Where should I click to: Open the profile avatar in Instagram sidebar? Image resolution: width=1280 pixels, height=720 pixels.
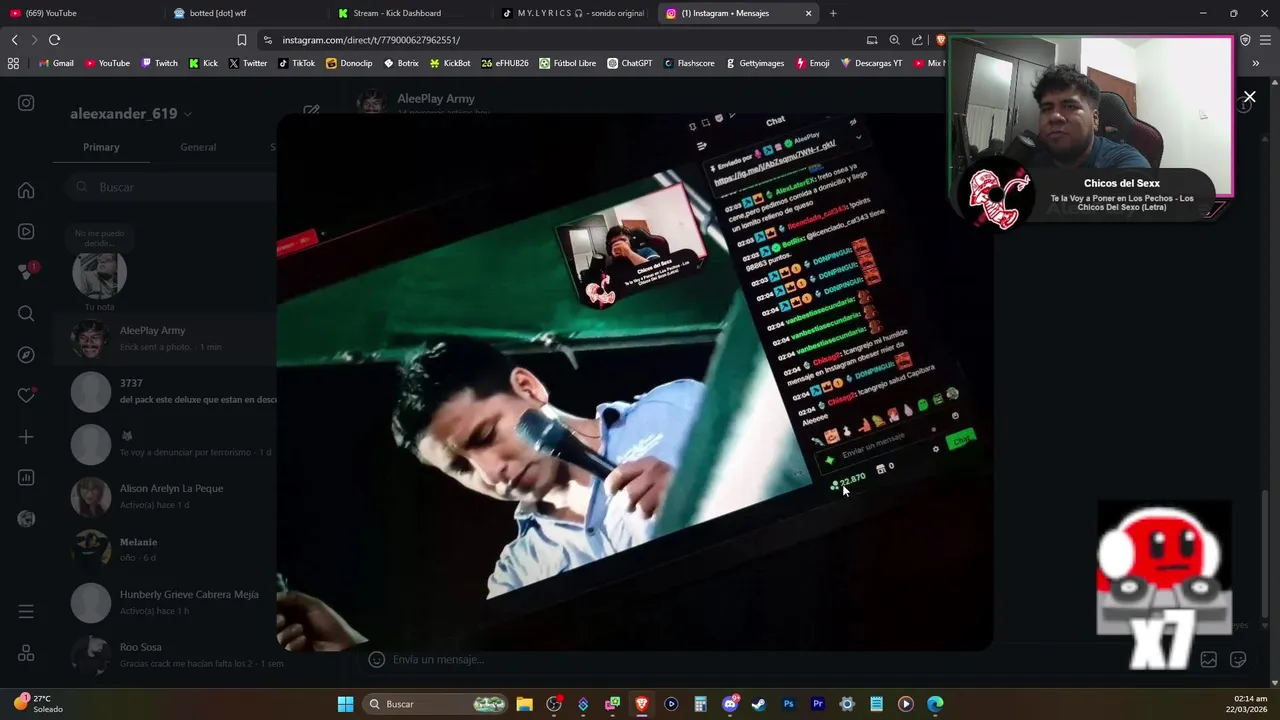click(26, 518)
